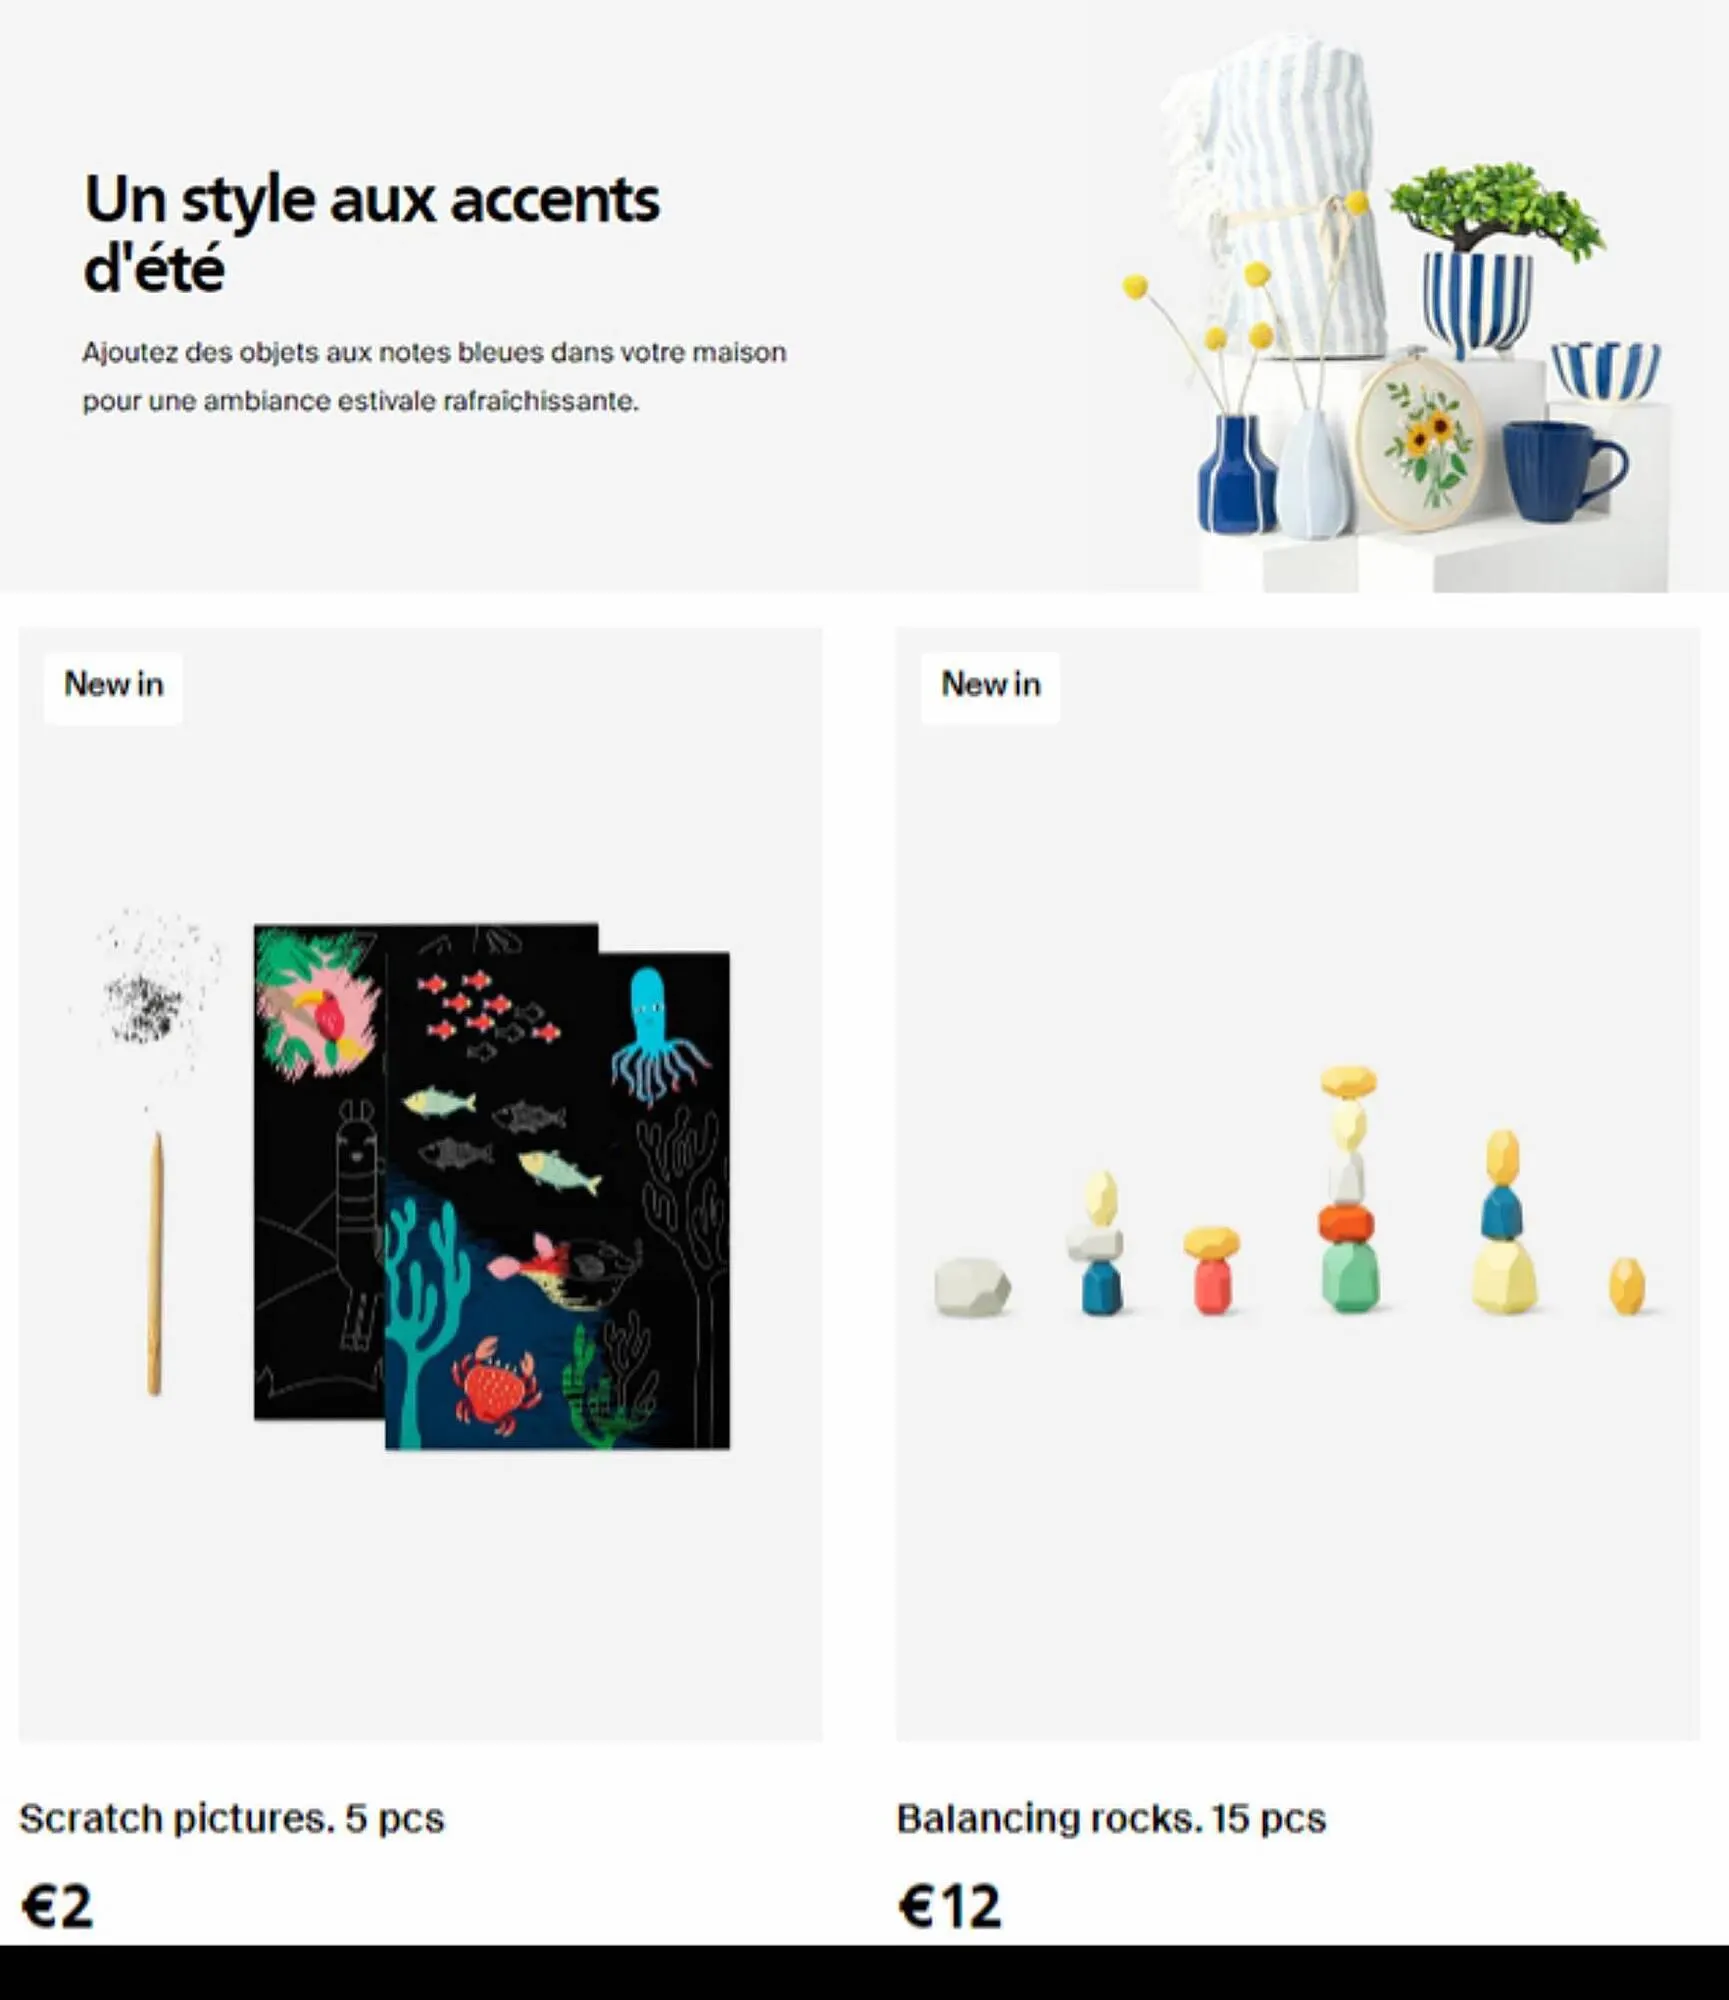
Task: Click the single grey balancing rock
Action: (x=972, y=1287)
